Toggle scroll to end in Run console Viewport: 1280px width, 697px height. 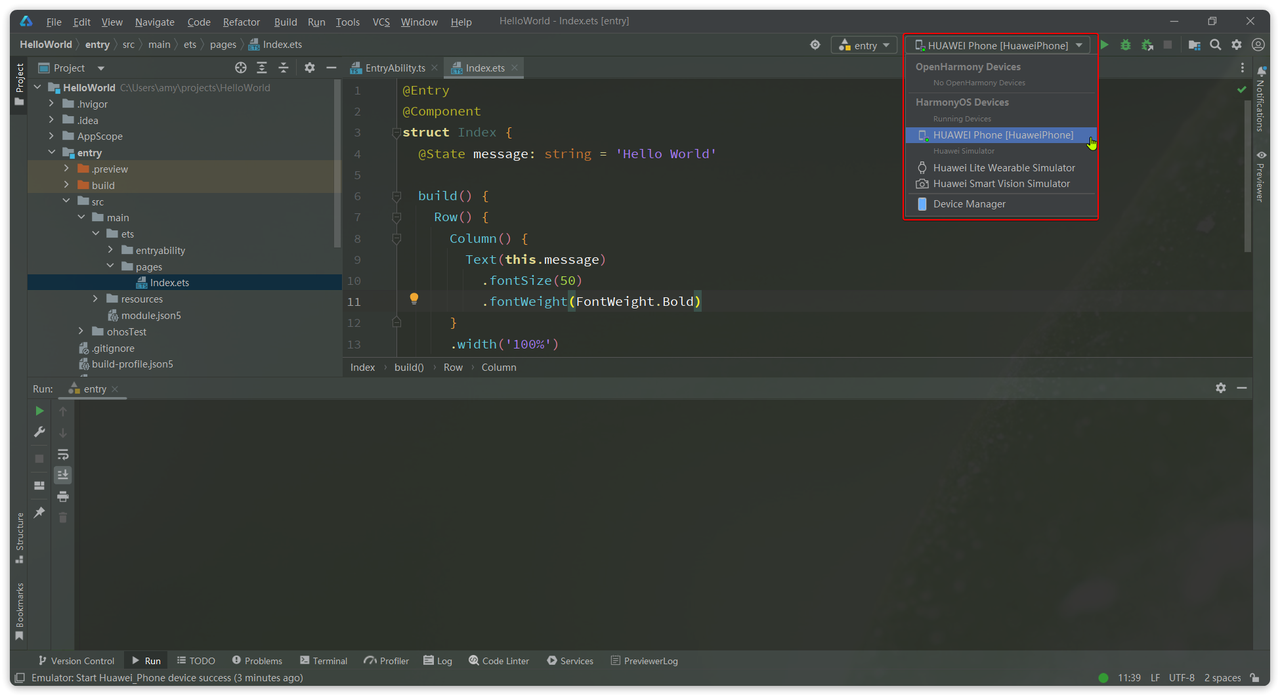click(x=63, y=475)
